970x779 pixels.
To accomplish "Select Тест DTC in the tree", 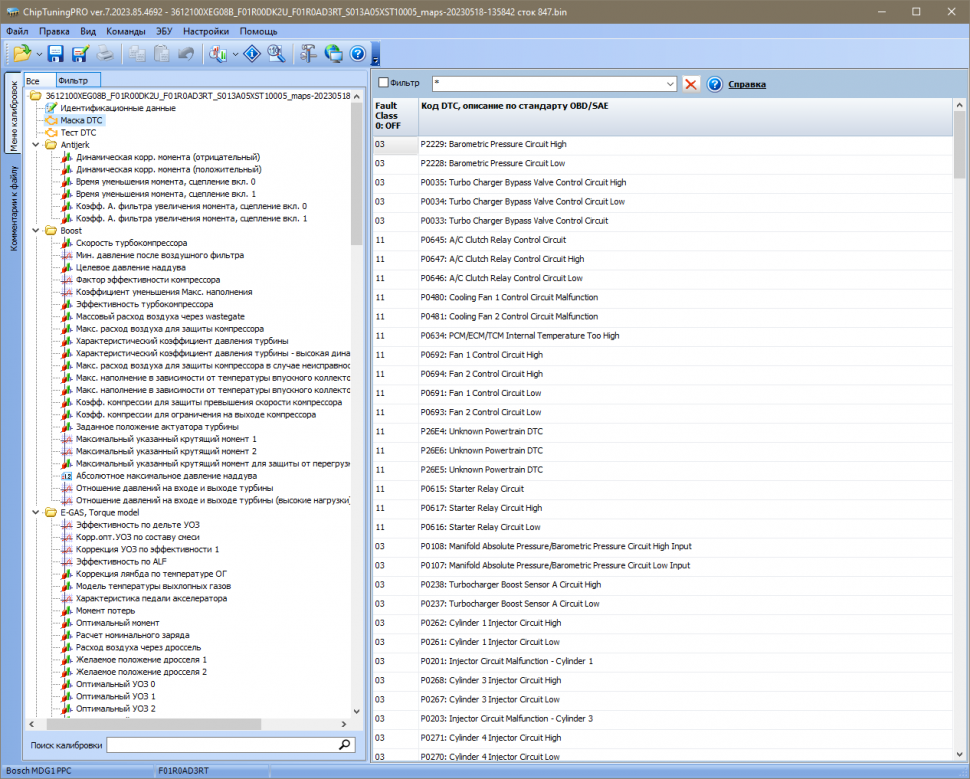I will point(78,132).
